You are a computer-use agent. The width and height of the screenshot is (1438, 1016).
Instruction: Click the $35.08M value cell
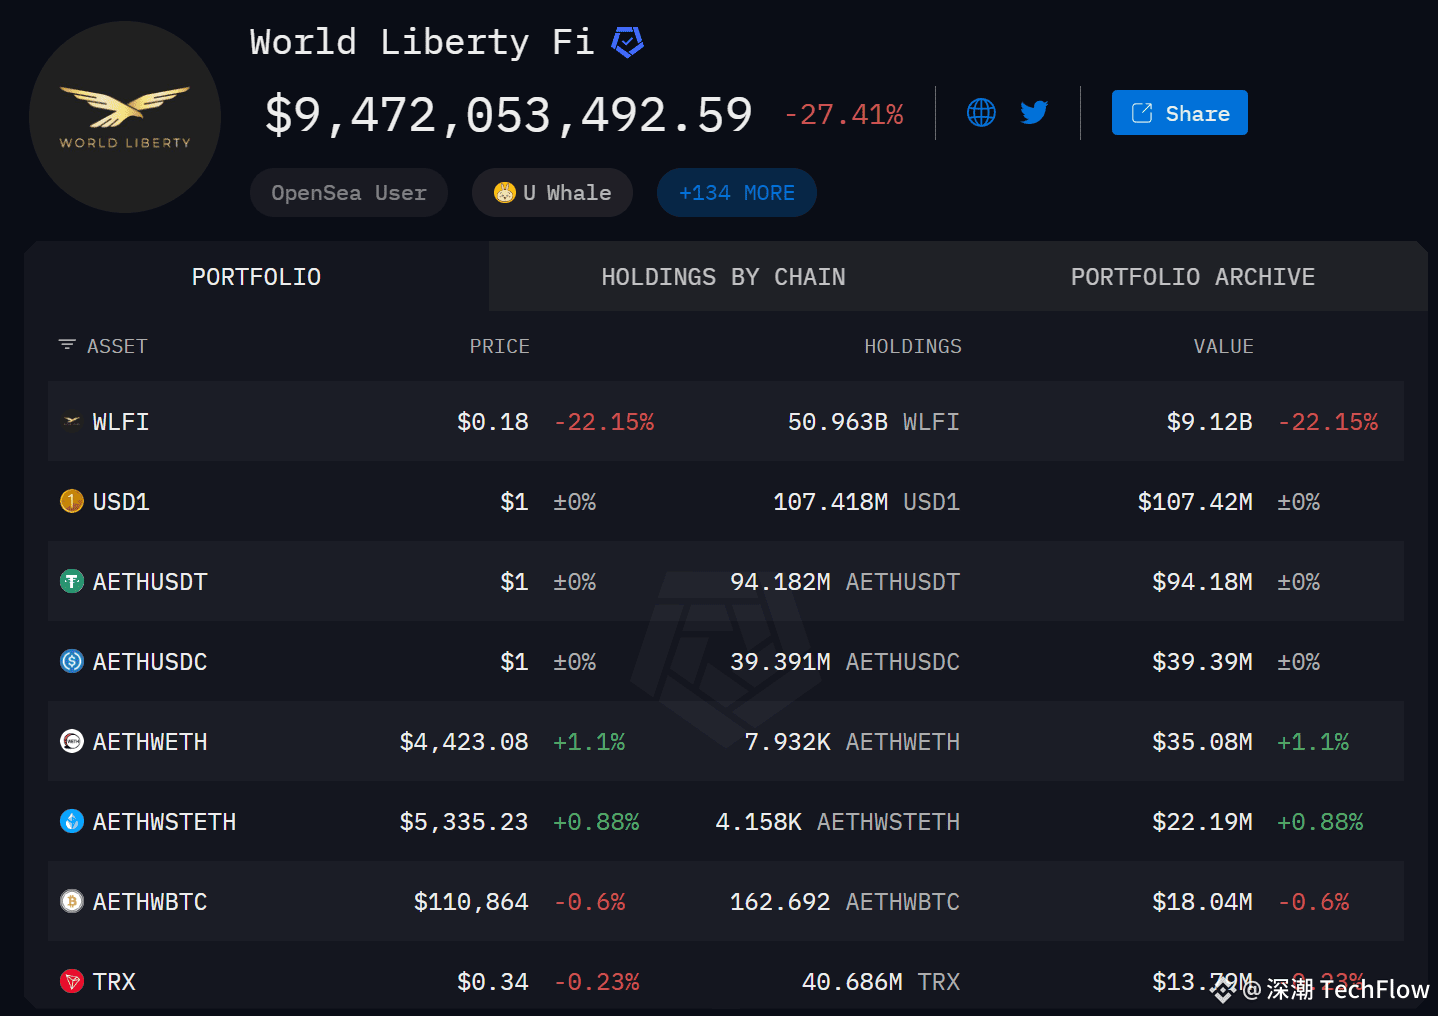coord(1203,742)
